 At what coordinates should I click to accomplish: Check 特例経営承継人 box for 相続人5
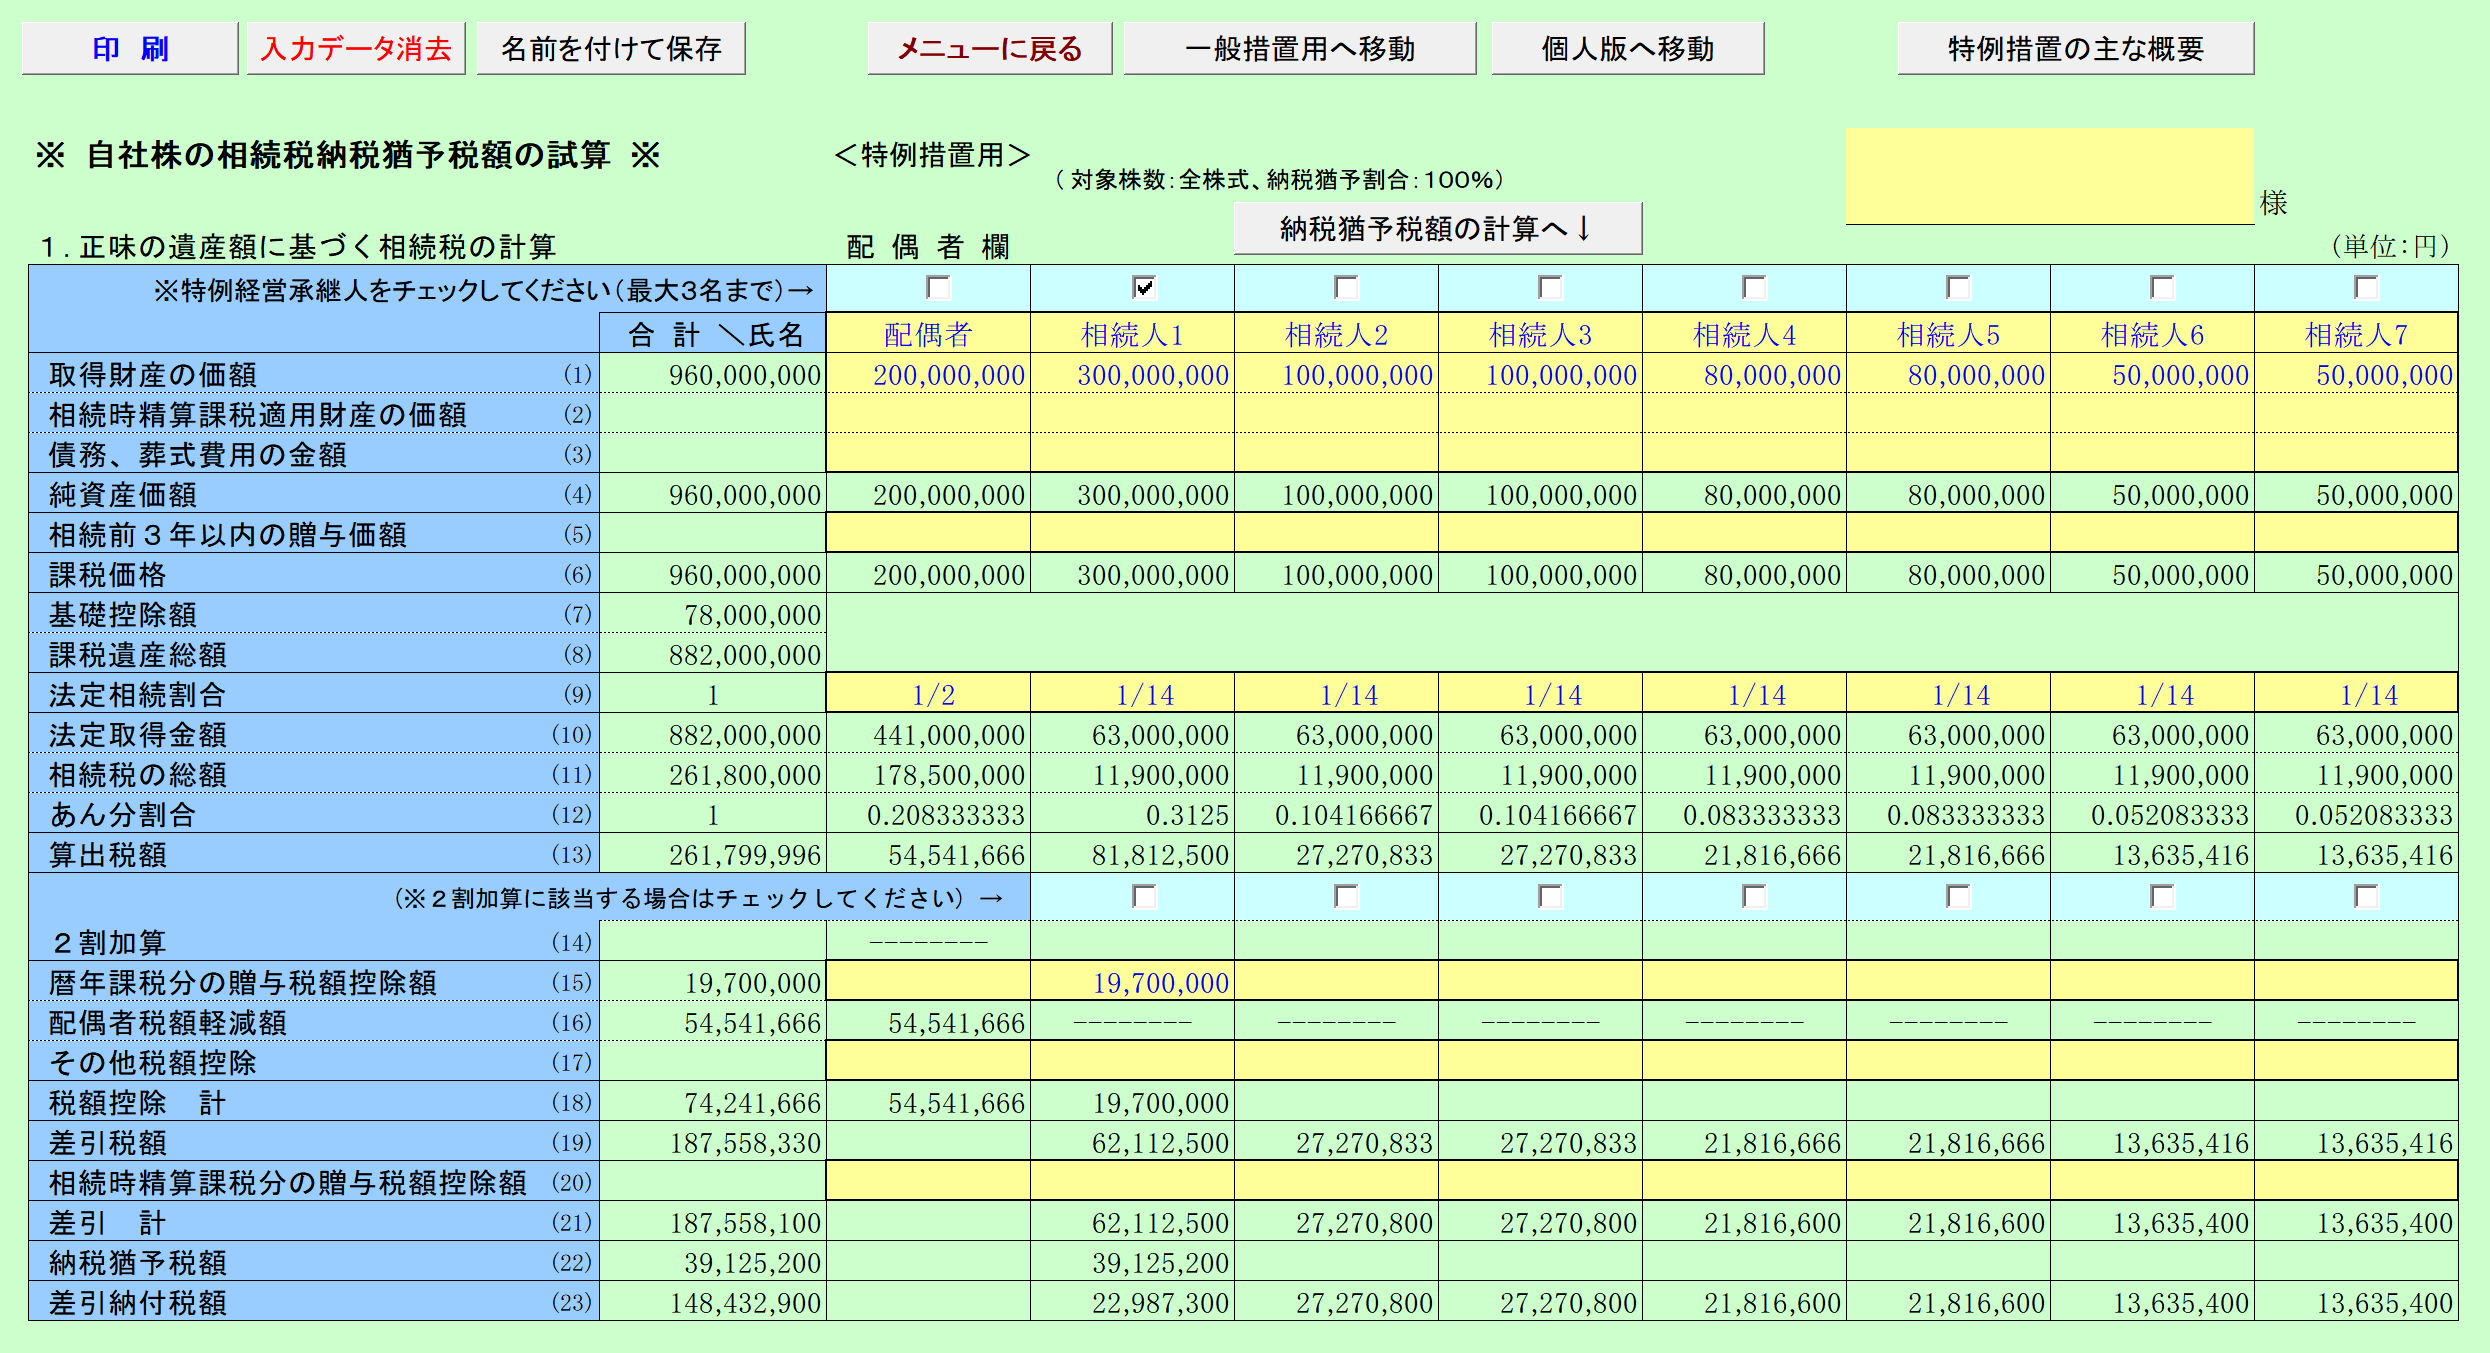click(1958, 288)
